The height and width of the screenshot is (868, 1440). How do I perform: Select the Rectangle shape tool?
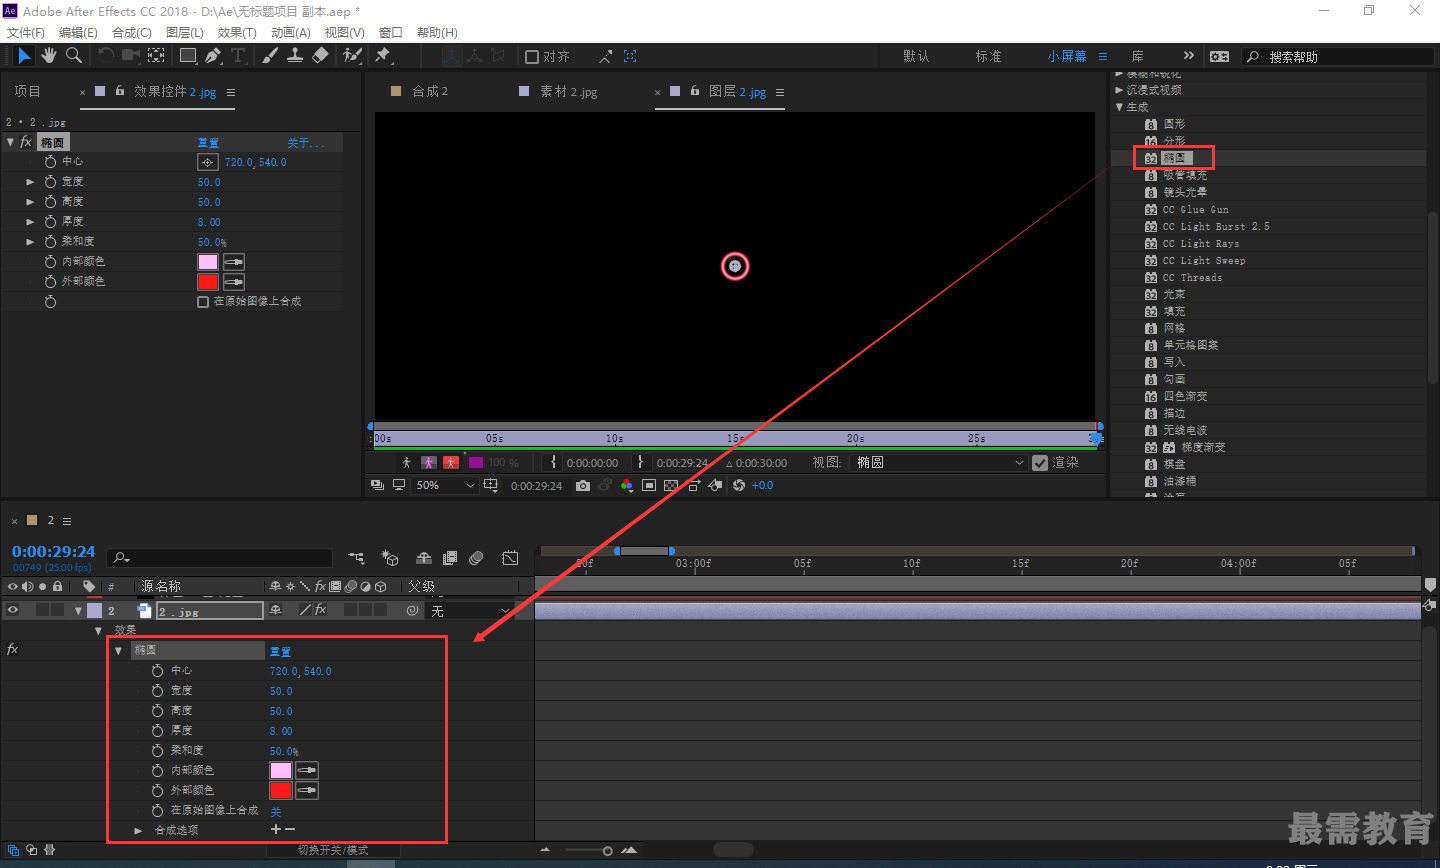[x=188, y=56]
